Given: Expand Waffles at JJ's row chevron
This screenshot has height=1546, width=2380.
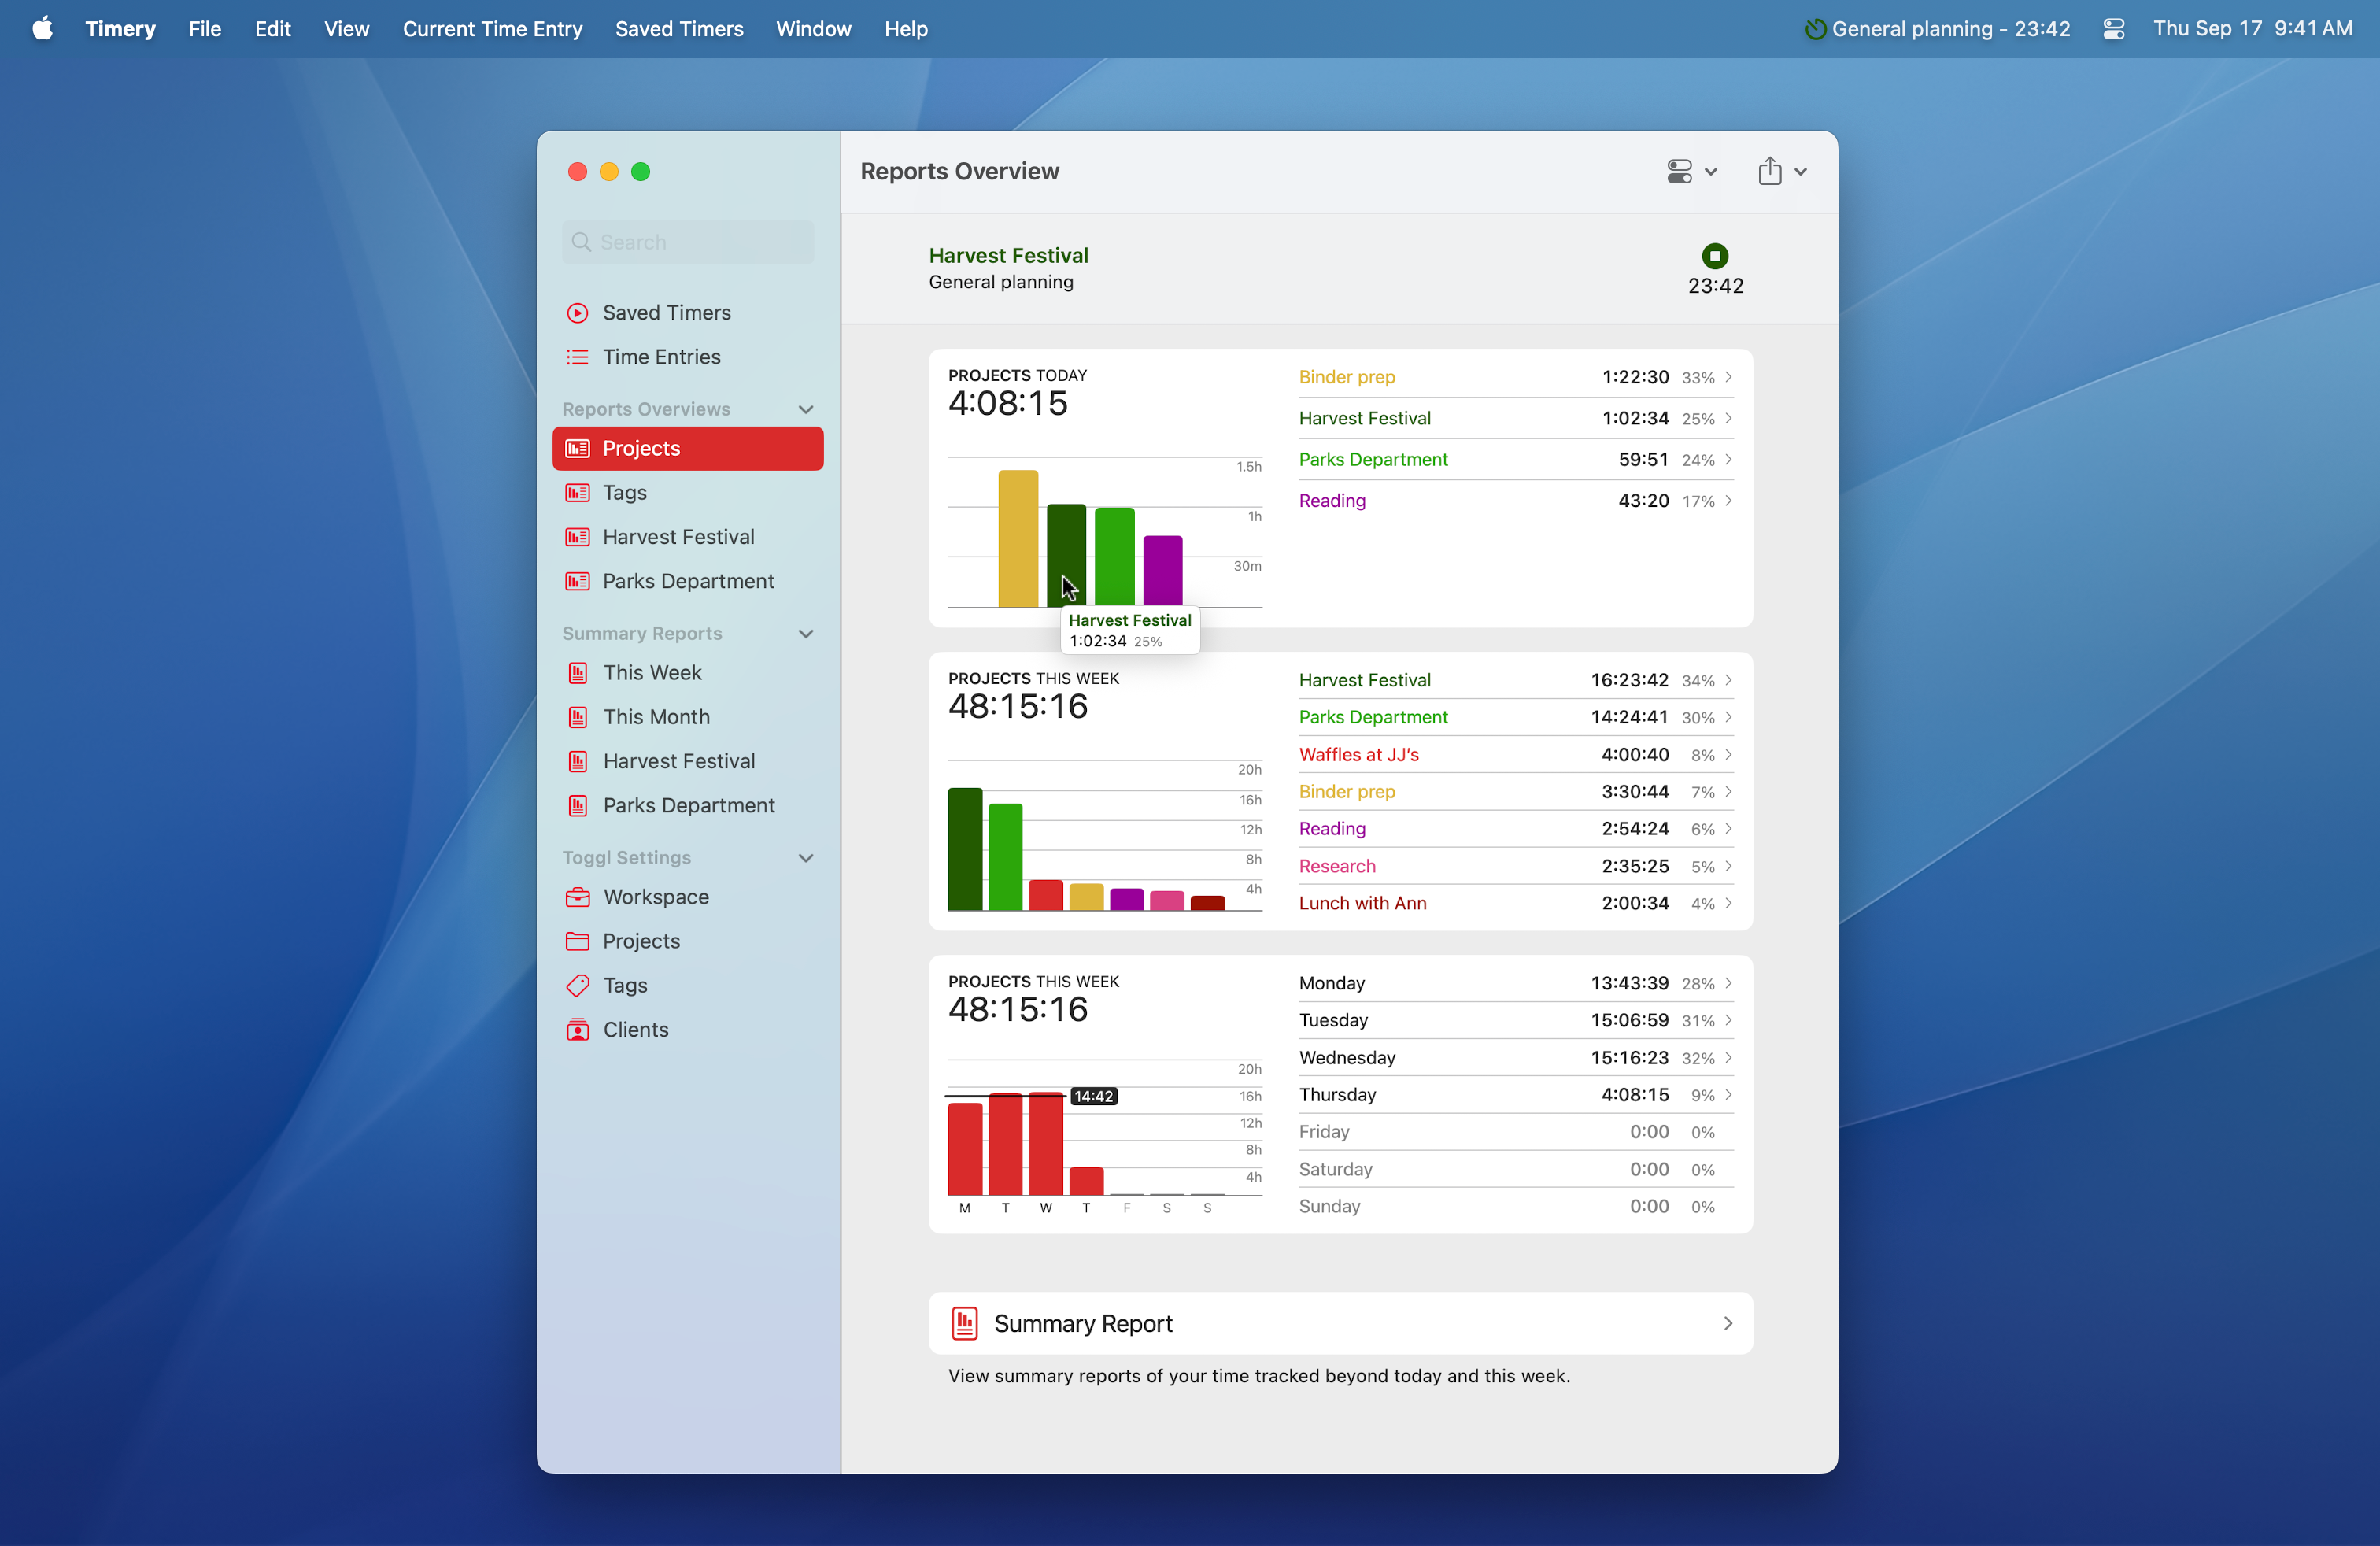Looking at the screenshot, I should (1728, 755).
